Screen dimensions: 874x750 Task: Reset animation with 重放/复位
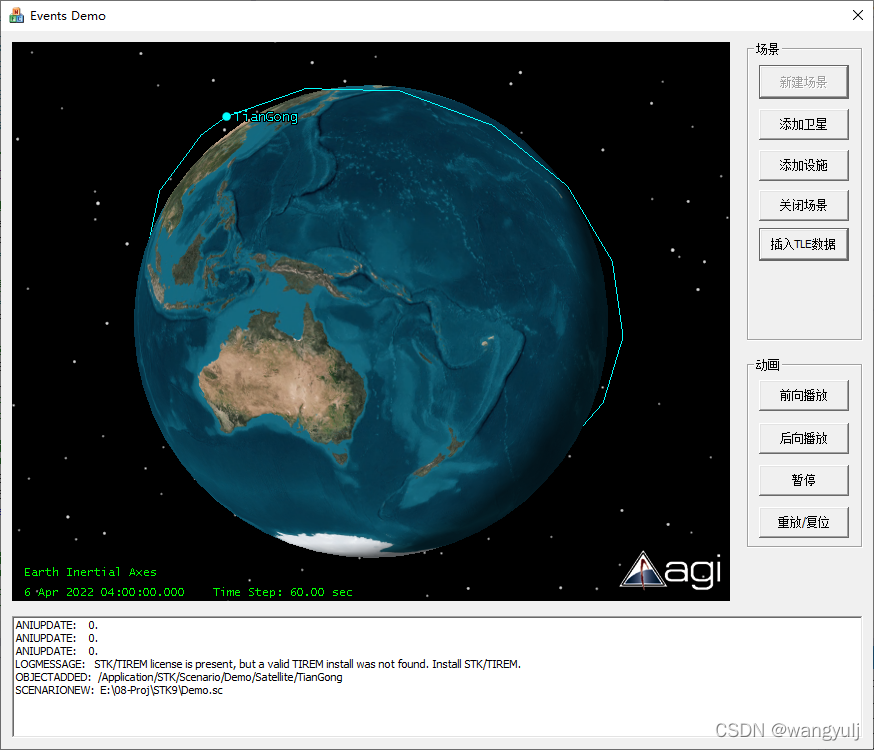click(803, 522)
